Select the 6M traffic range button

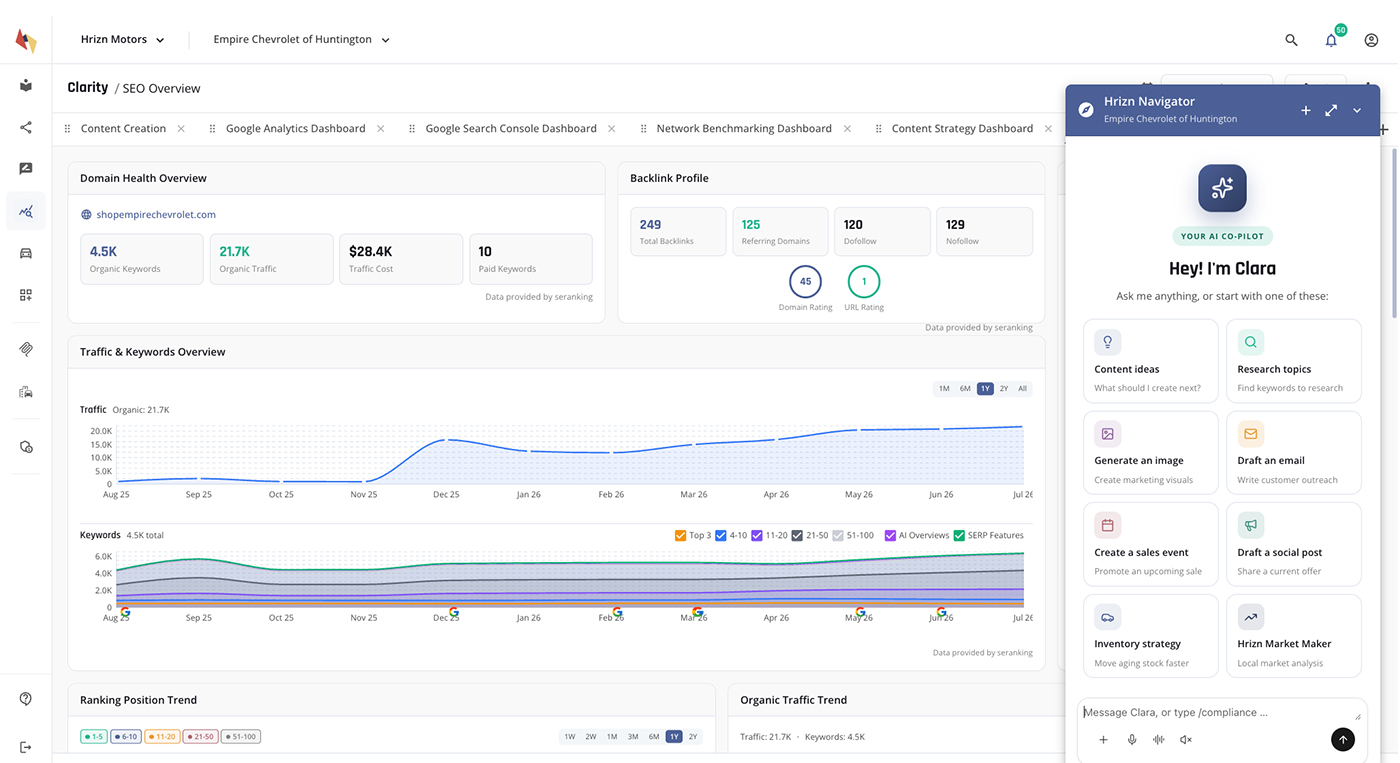pyautogui.click(x=965, y=388)
